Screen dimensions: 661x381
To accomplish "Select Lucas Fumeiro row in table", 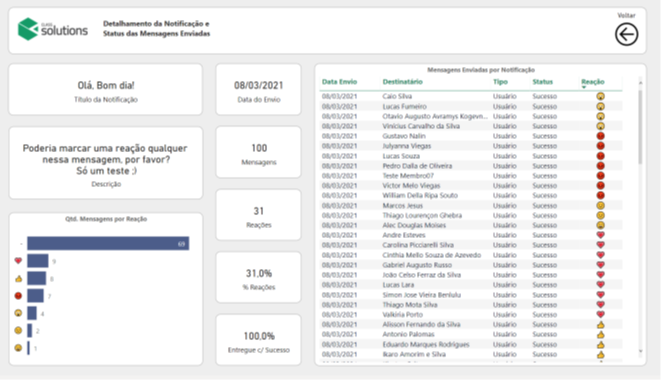I will (x=470, y=106).
